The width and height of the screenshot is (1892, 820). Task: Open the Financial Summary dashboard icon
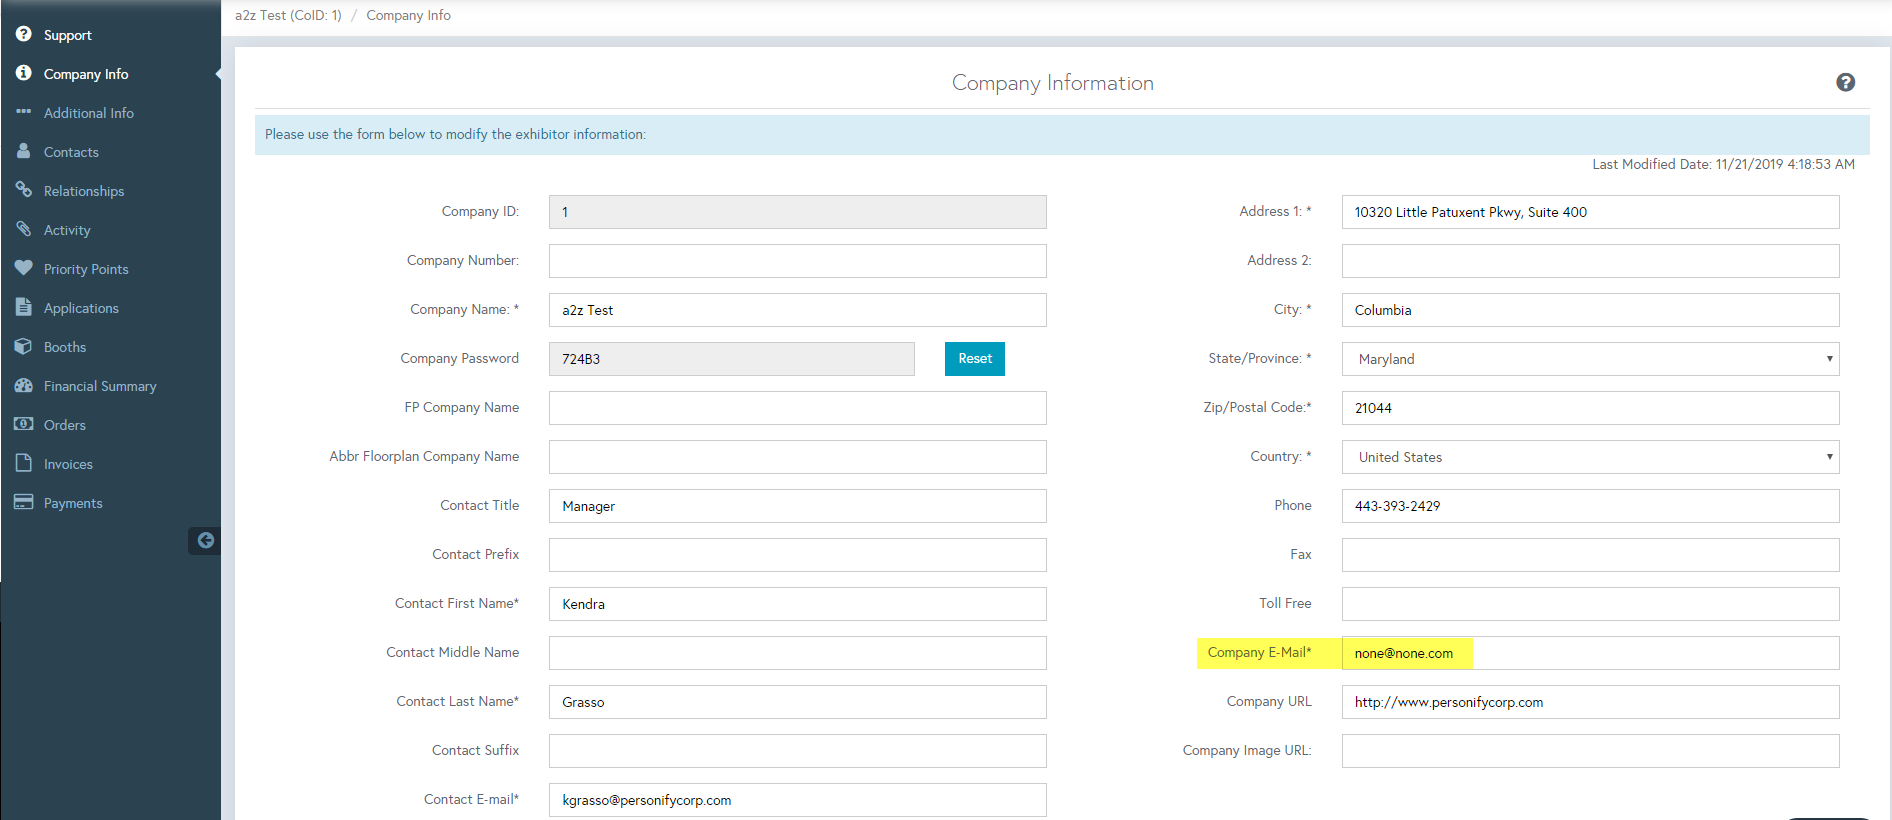tap(24, 385)
